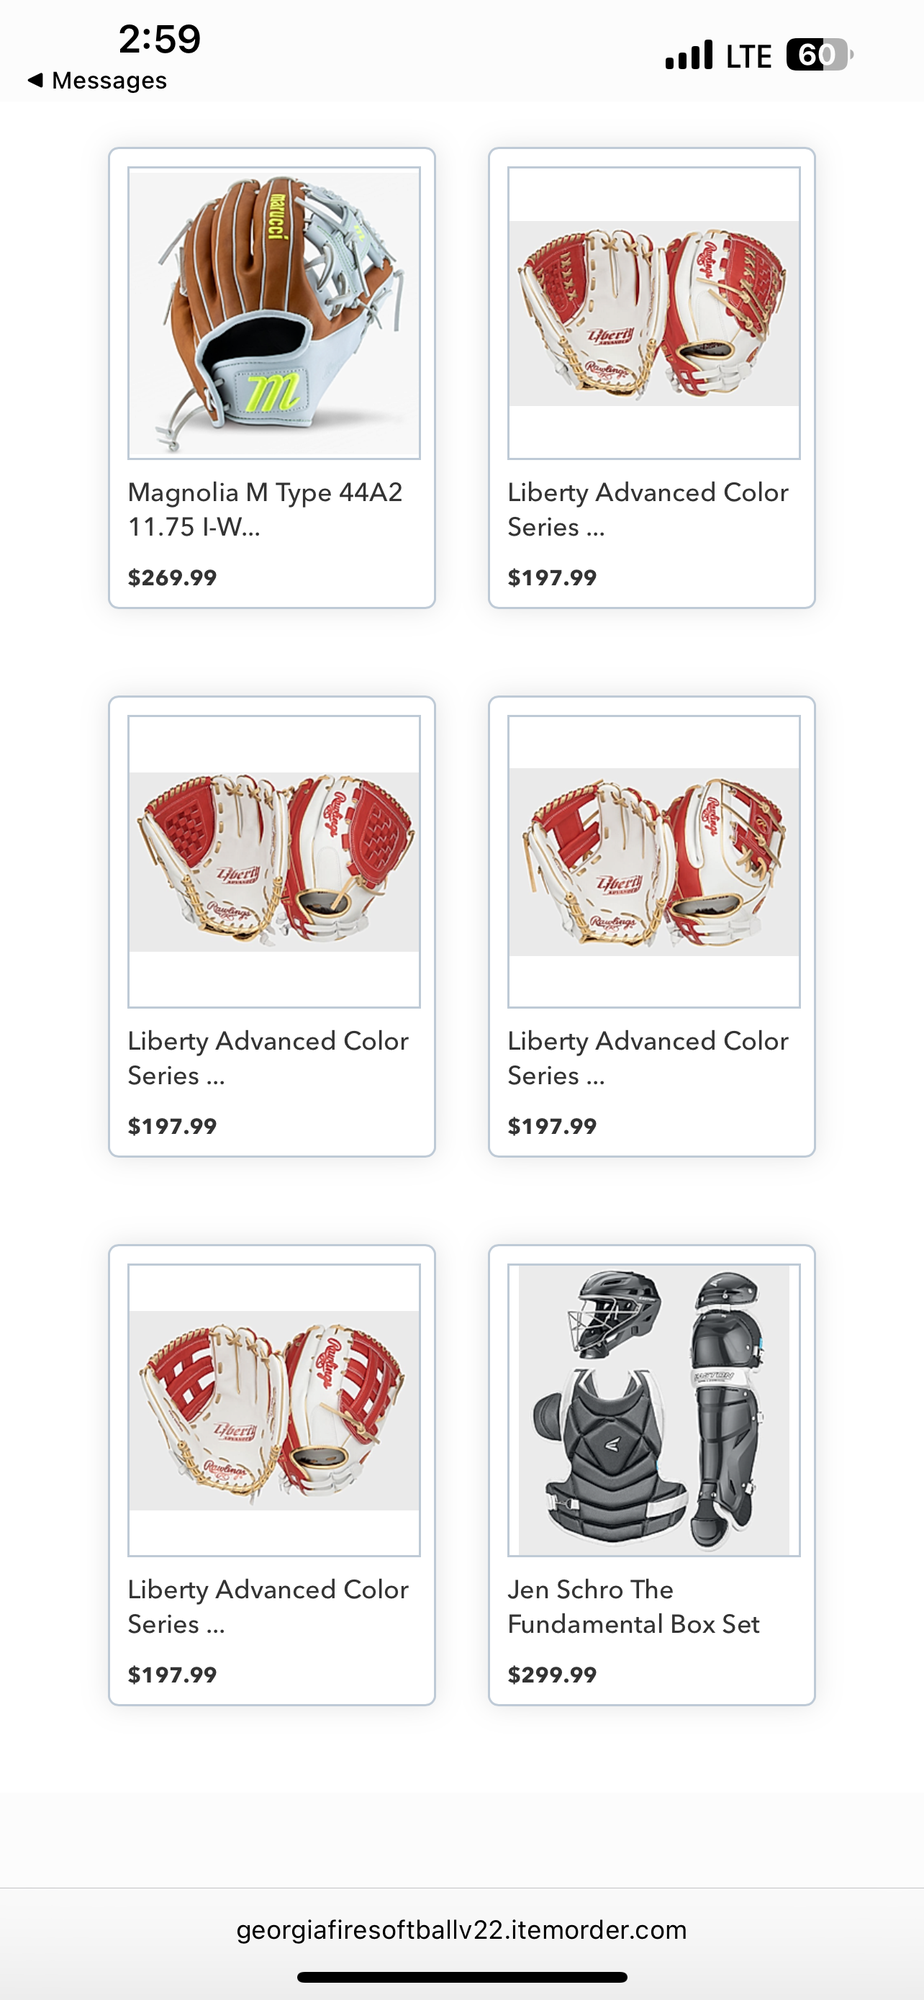Open top-right Liberty Advanced Color Series title
Viewport: 924px width, 2000px height.
pyautogui.click(x=648, y=509)
